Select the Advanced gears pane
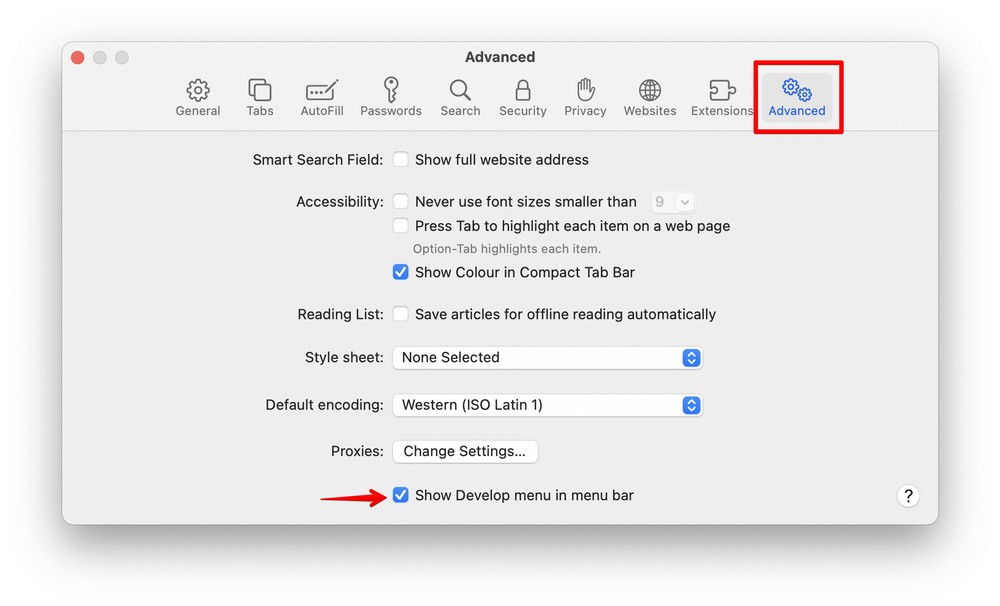The image size is (1000, 606). 797,98
